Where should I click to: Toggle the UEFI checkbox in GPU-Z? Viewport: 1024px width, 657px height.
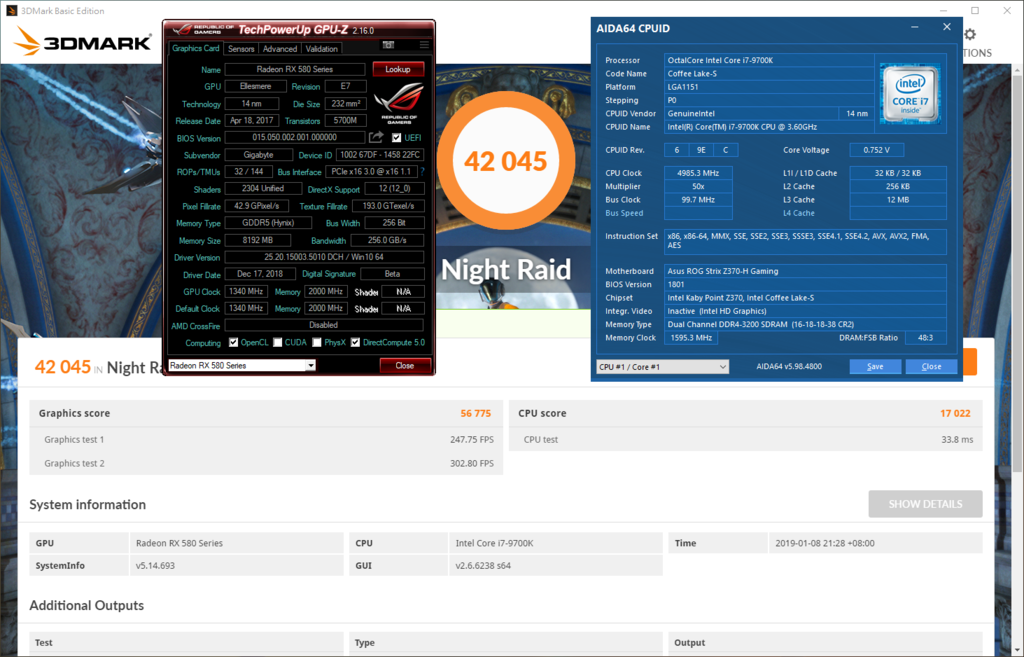click(396, 138)
